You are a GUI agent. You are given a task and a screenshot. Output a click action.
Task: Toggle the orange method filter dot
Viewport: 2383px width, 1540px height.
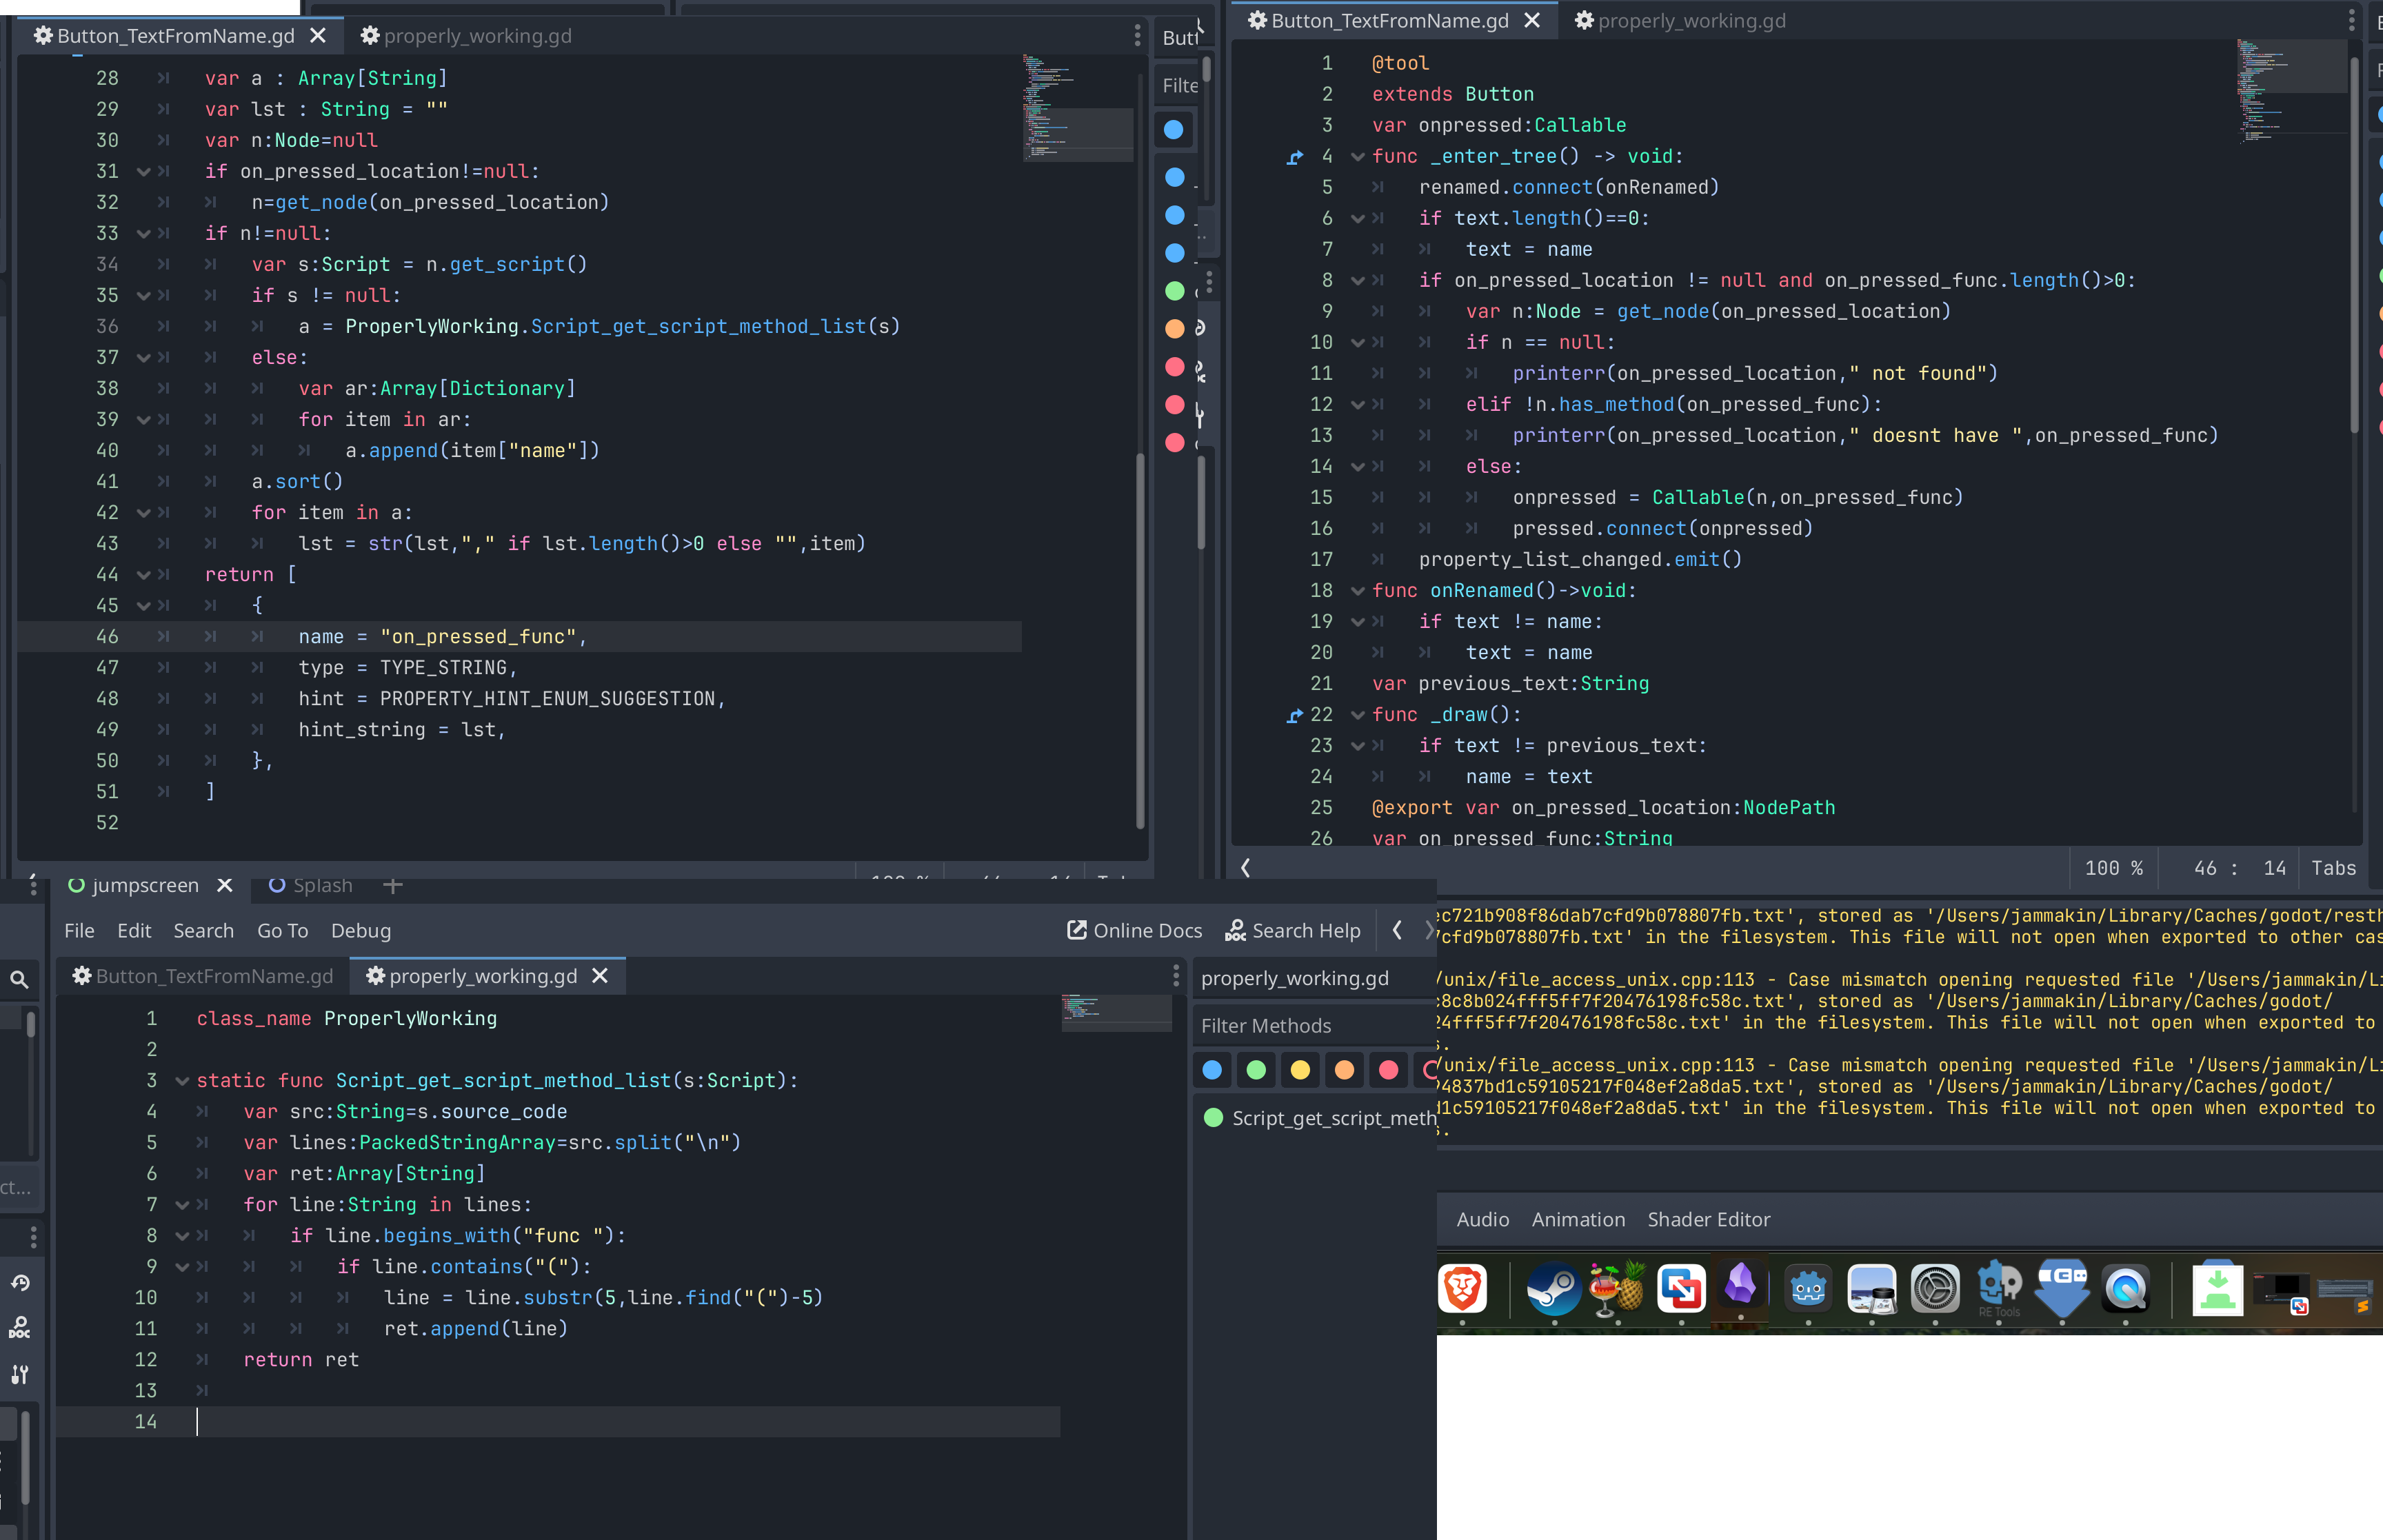click(1344, 1070)
